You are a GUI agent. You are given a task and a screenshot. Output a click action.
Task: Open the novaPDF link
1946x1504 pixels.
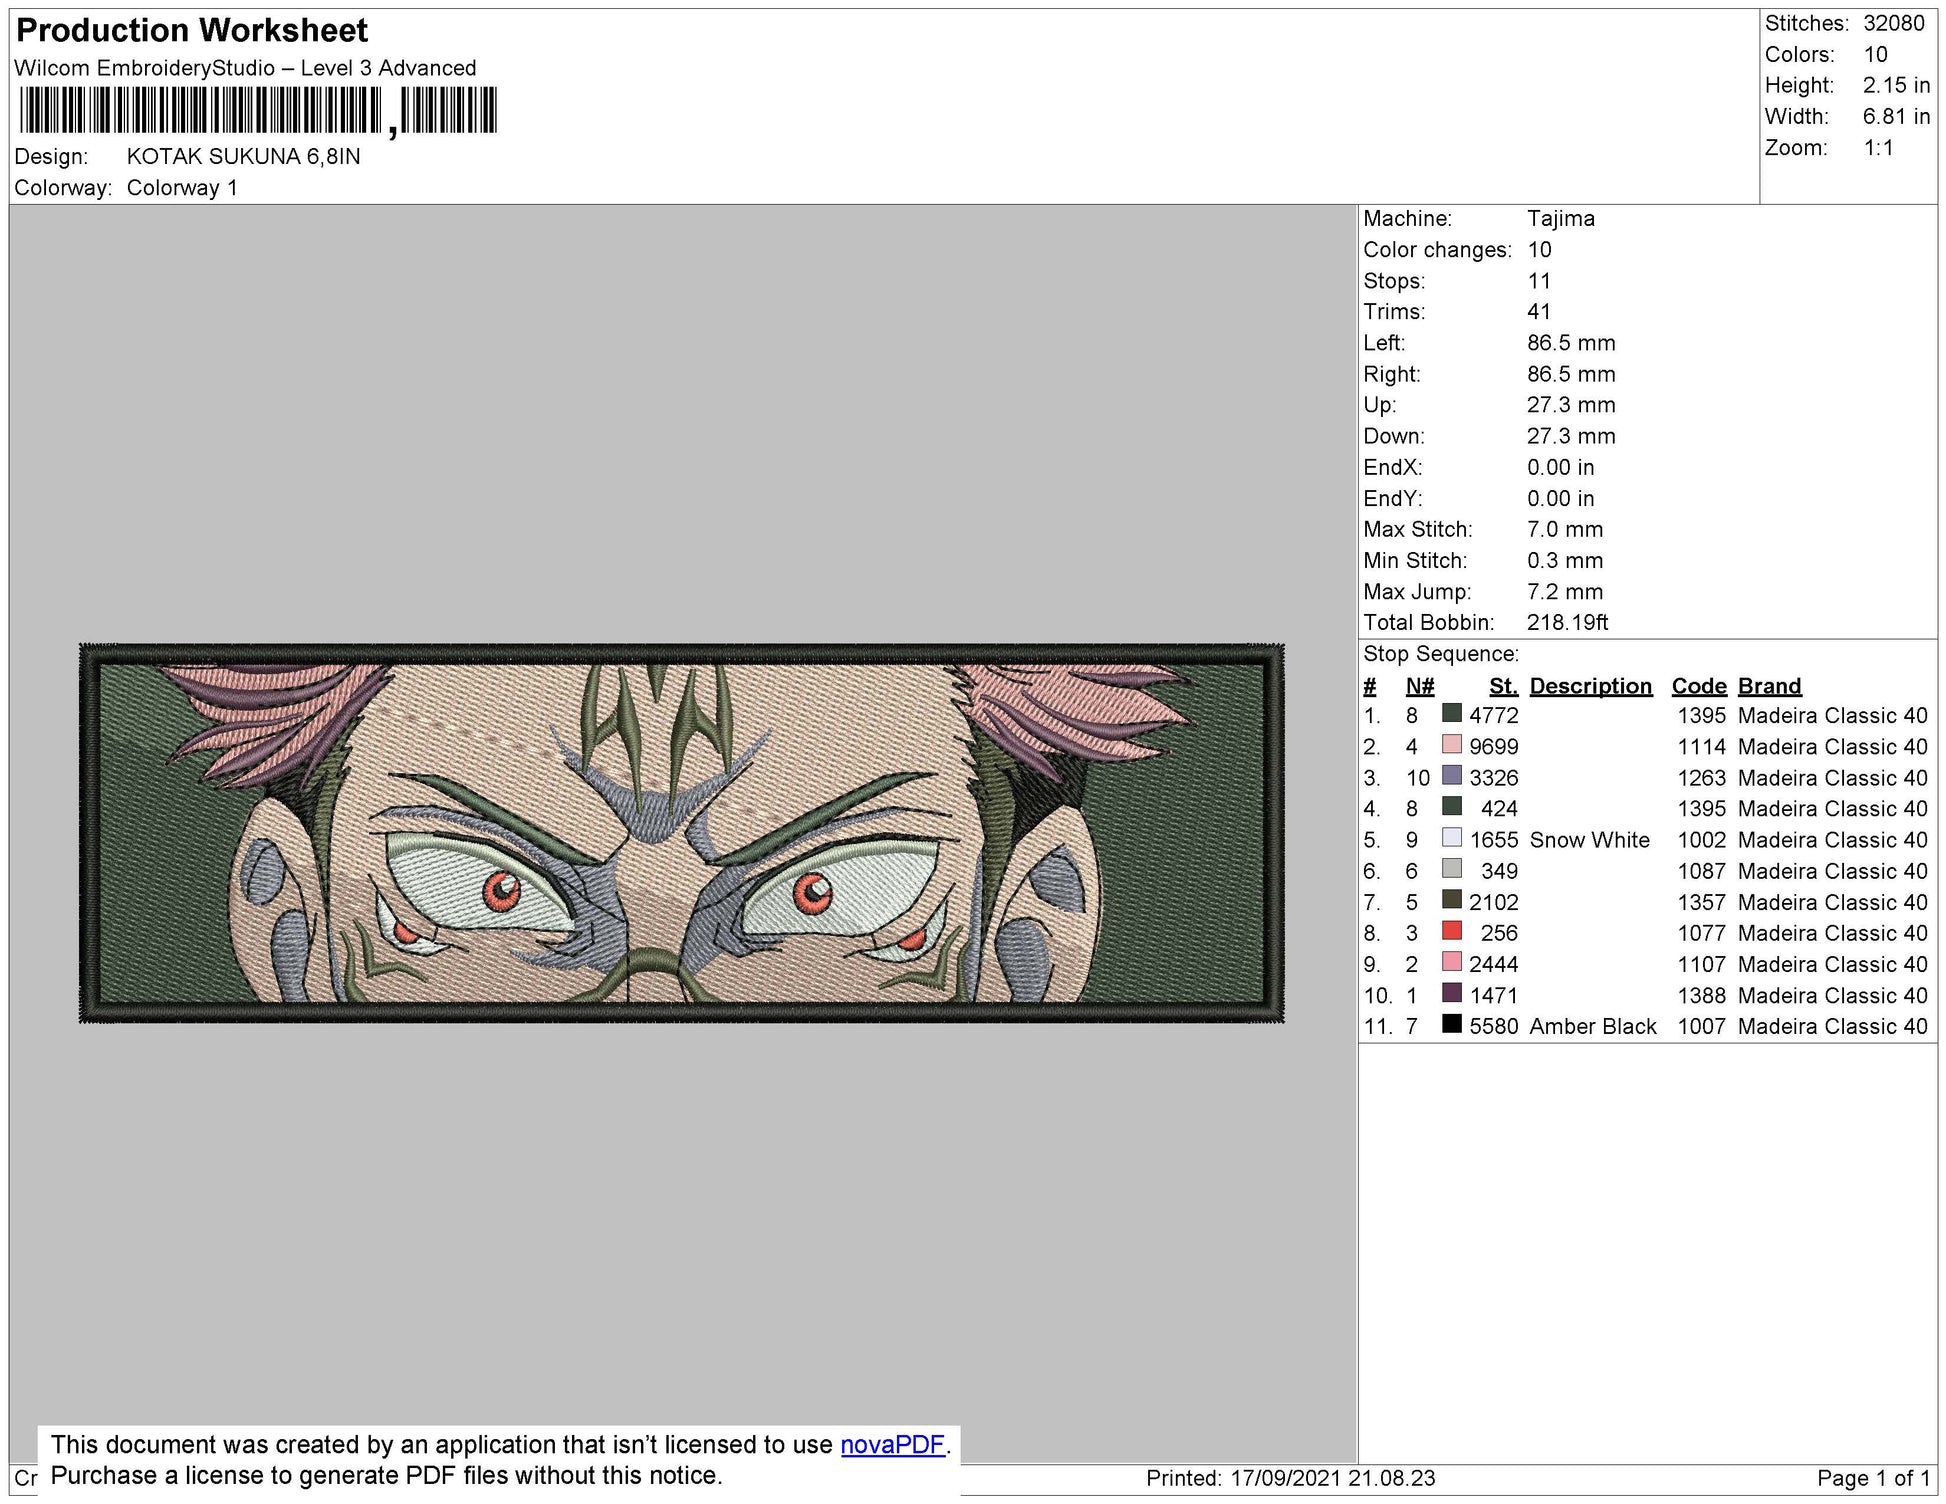pos(892,1445)
